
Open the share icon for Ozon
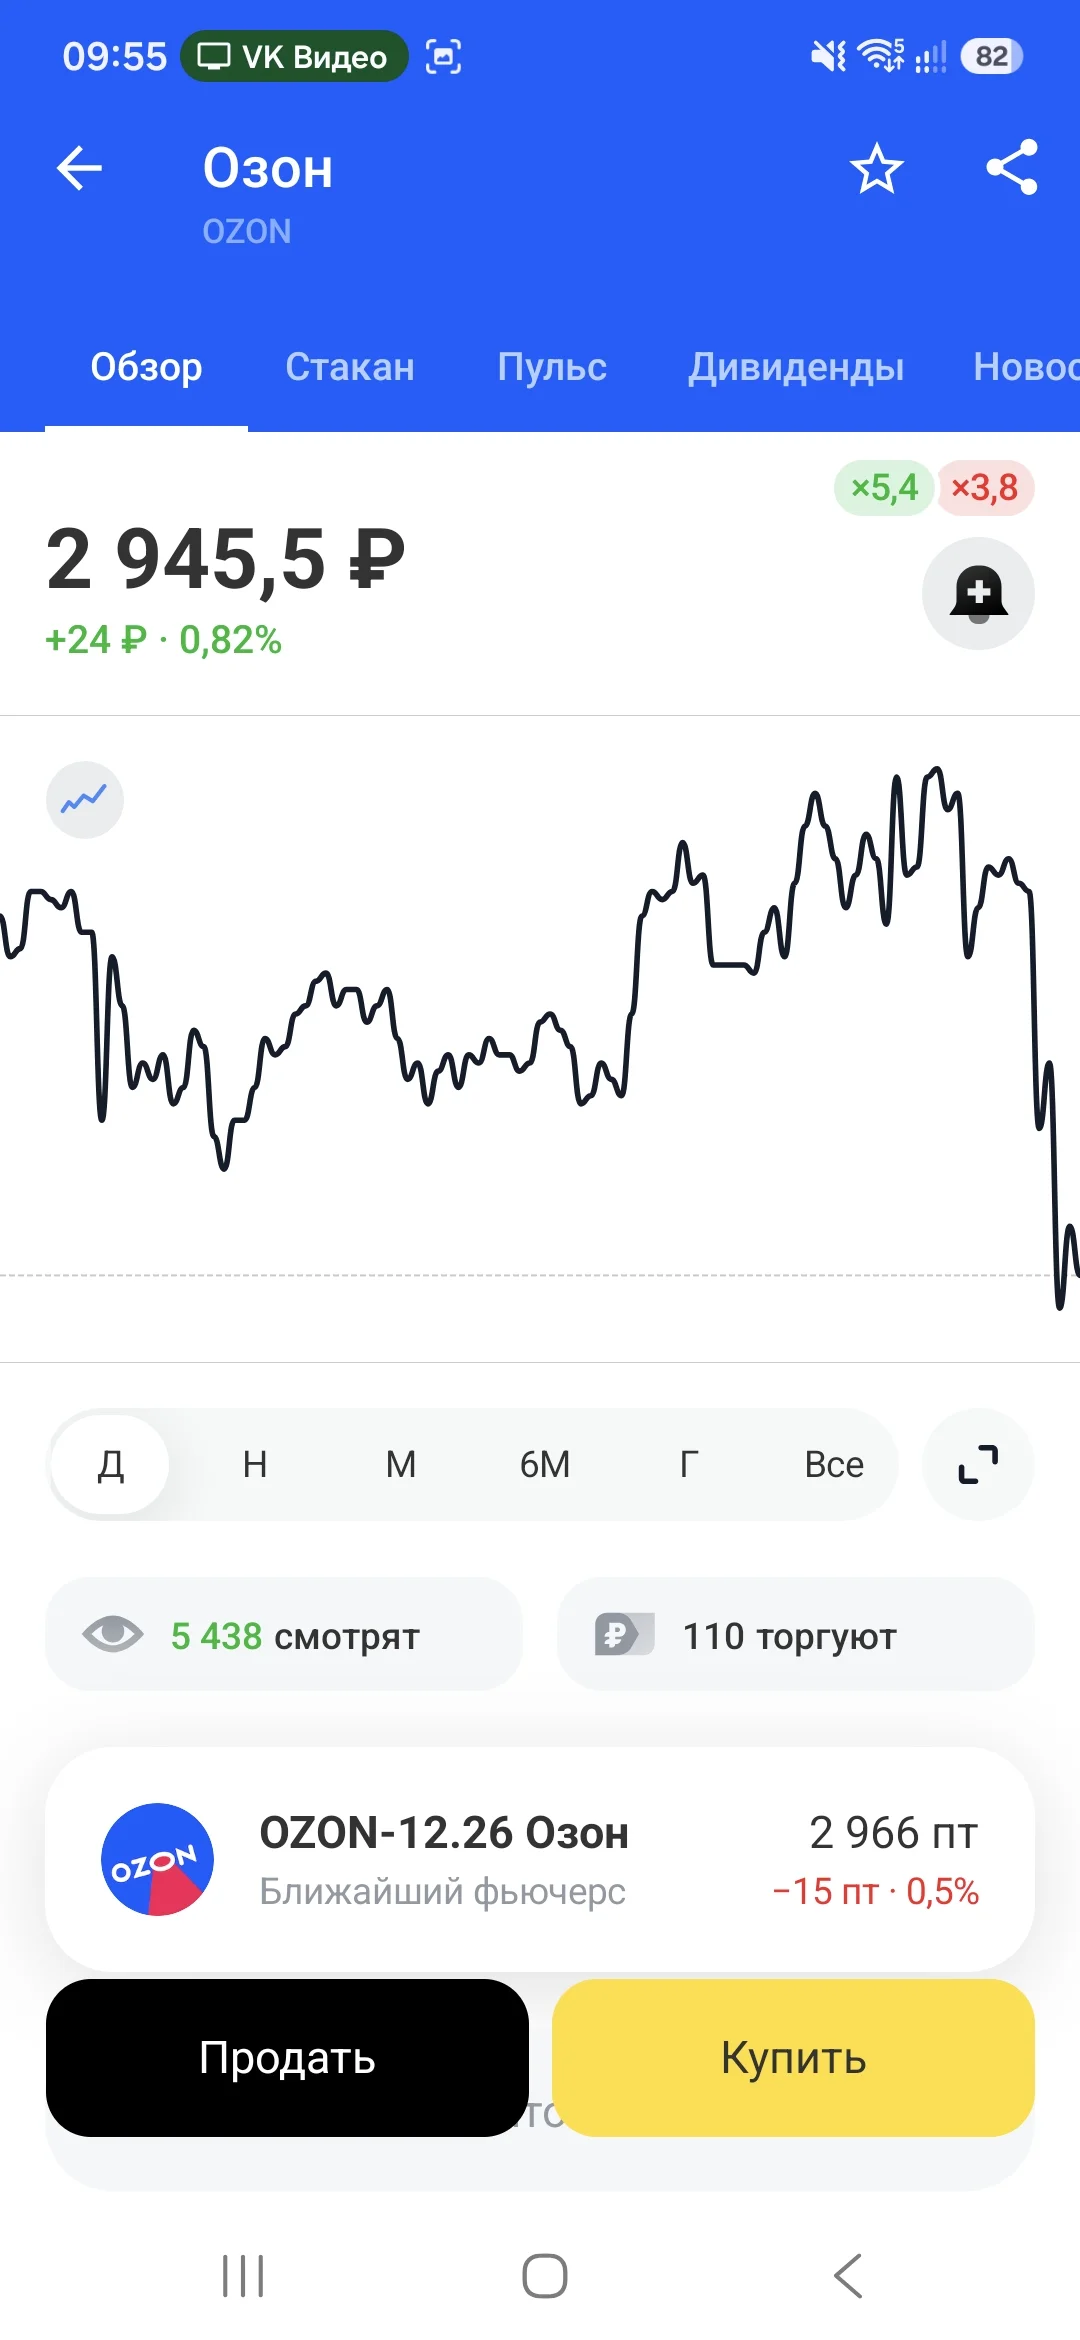(x=1012, y=167)
